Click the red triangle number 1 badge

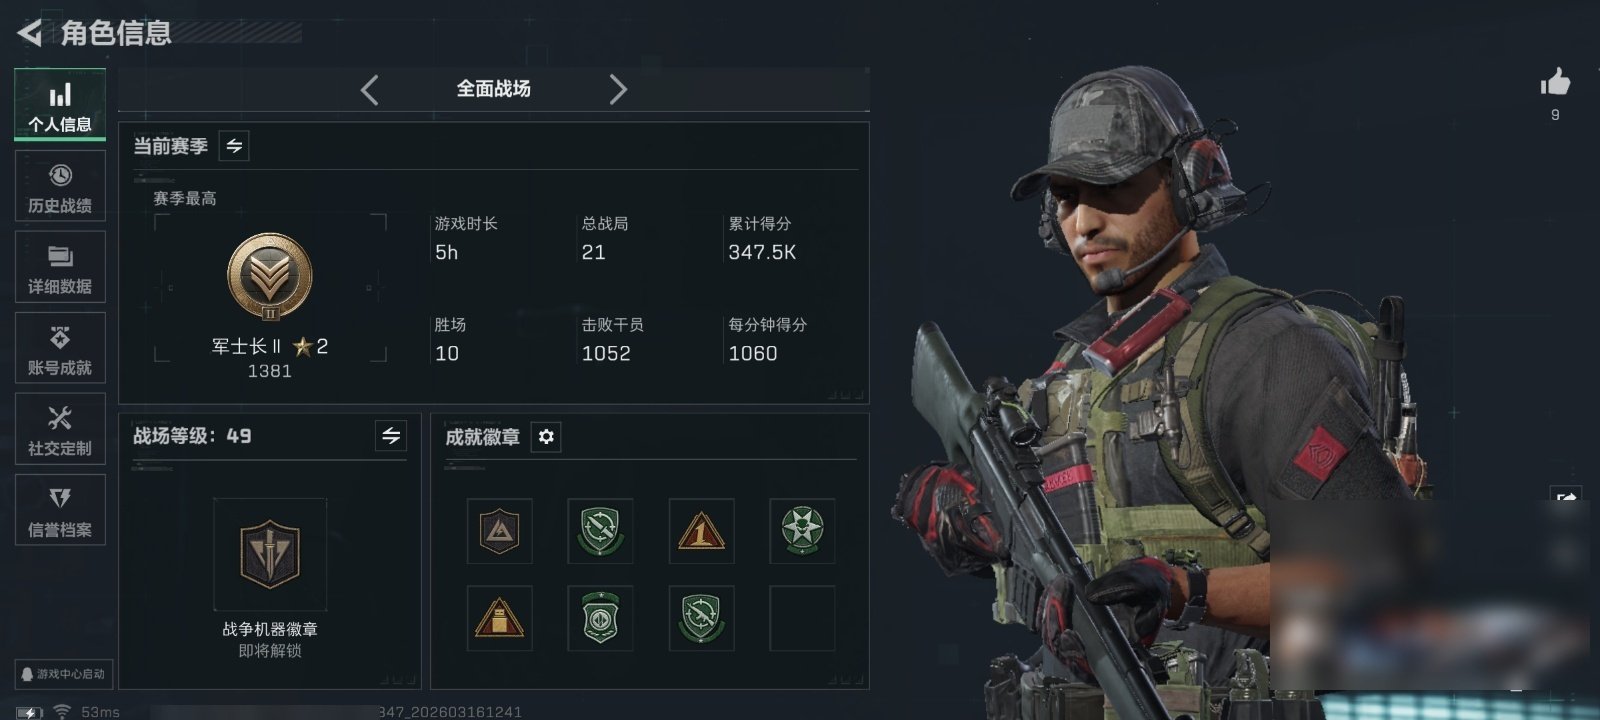coord(701,530)
